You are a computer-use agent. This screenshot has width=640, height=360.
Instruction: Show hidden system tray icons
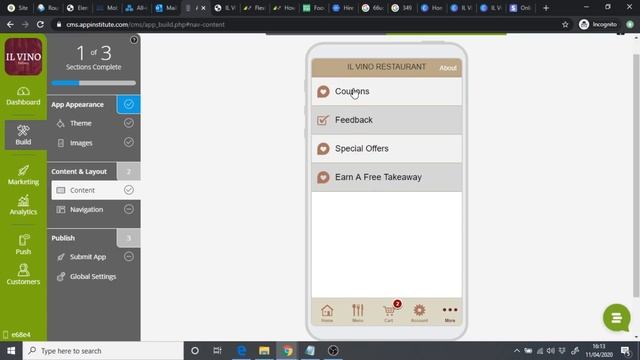pyautogui.click(x=517, y=351)
